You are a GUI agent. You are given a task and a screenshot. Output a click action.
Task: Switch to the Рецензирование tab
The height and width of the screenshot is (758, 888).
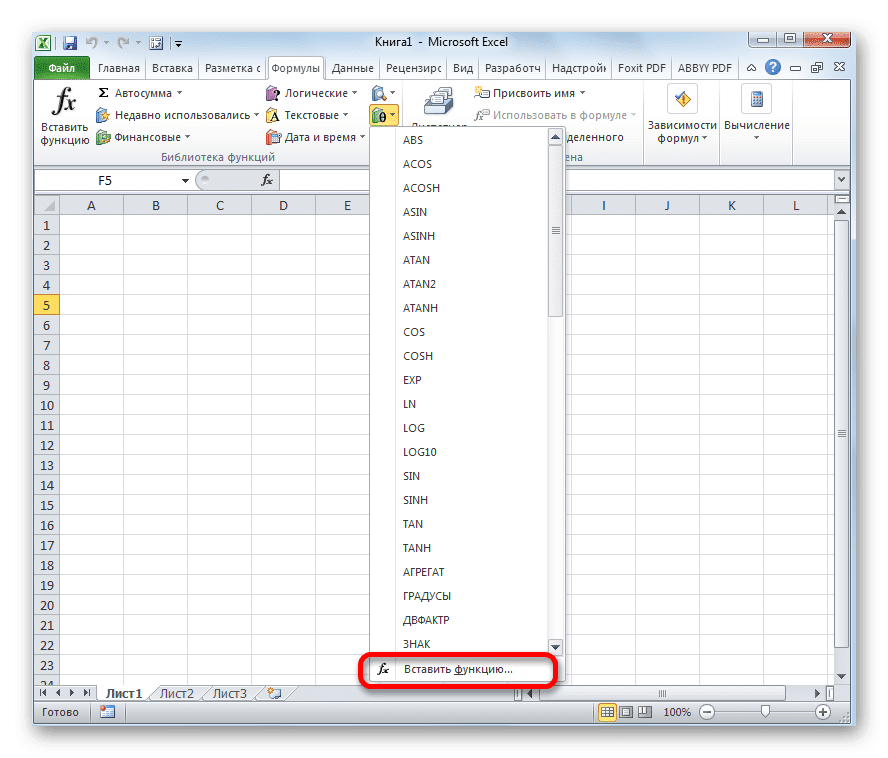[x=413, y=68]
